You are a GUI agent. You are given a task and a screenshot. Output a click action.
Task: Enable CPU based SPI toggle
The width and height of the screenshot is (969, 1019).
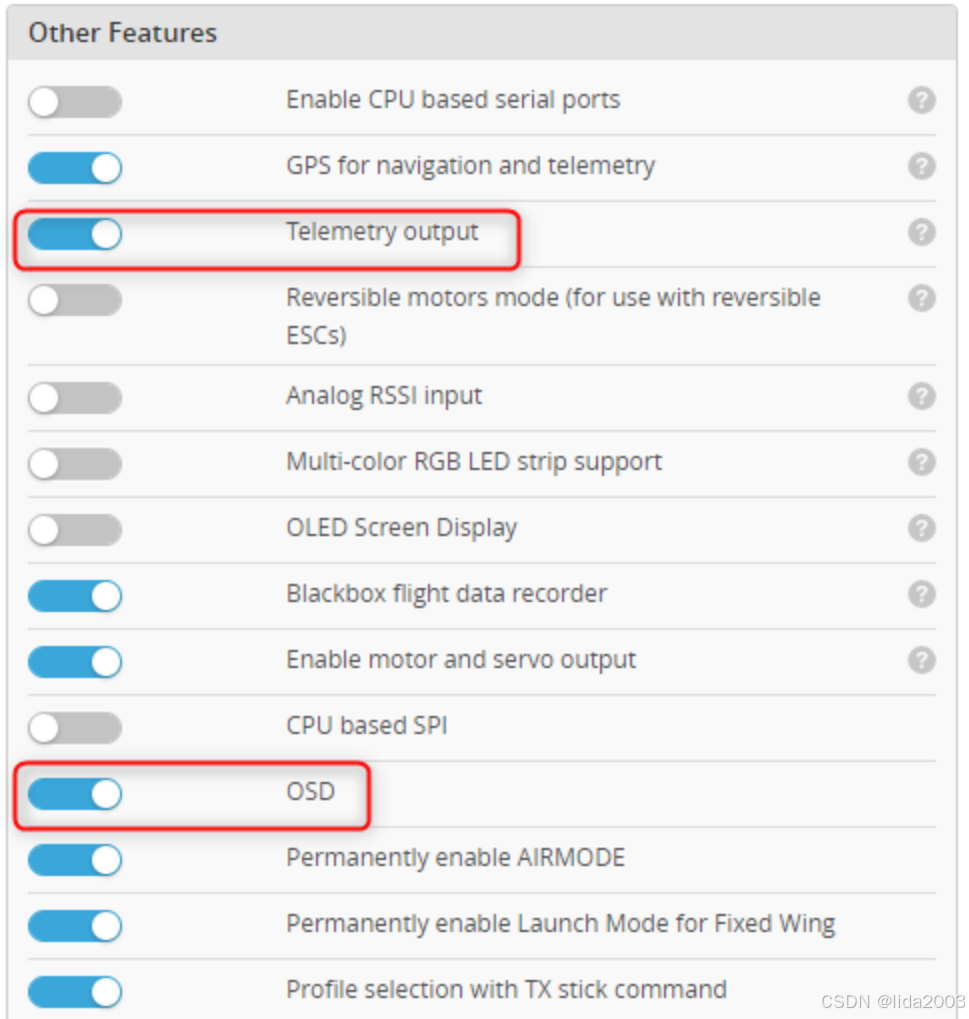point(75,728)
